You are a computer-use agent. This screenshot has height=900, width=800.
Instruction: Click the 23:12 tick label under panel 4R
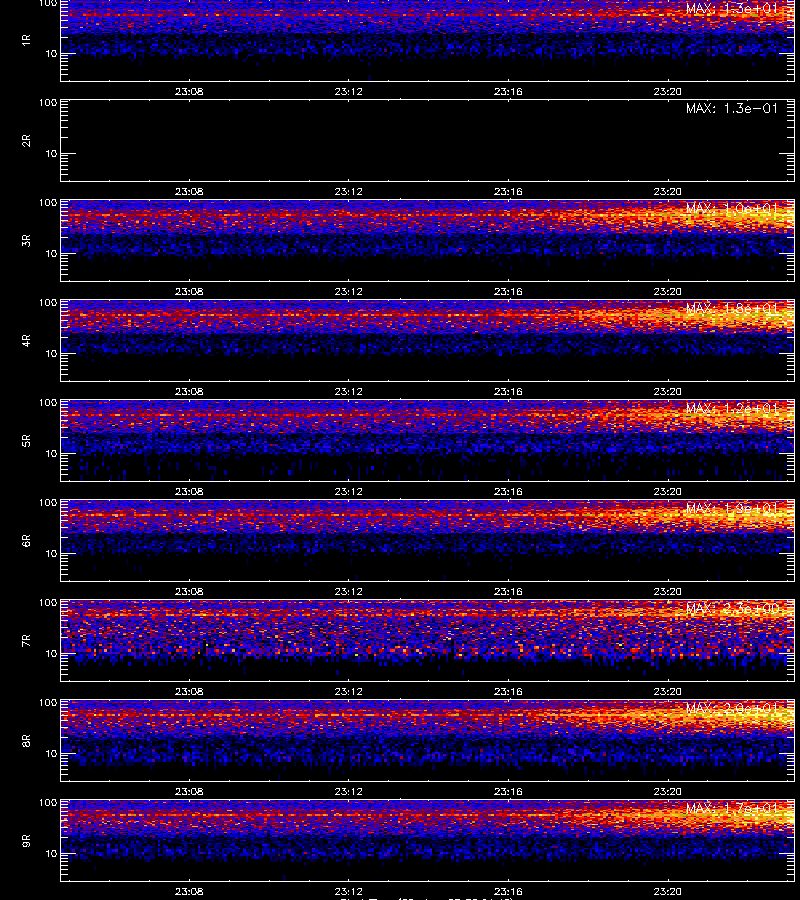[x=348, y=391]
